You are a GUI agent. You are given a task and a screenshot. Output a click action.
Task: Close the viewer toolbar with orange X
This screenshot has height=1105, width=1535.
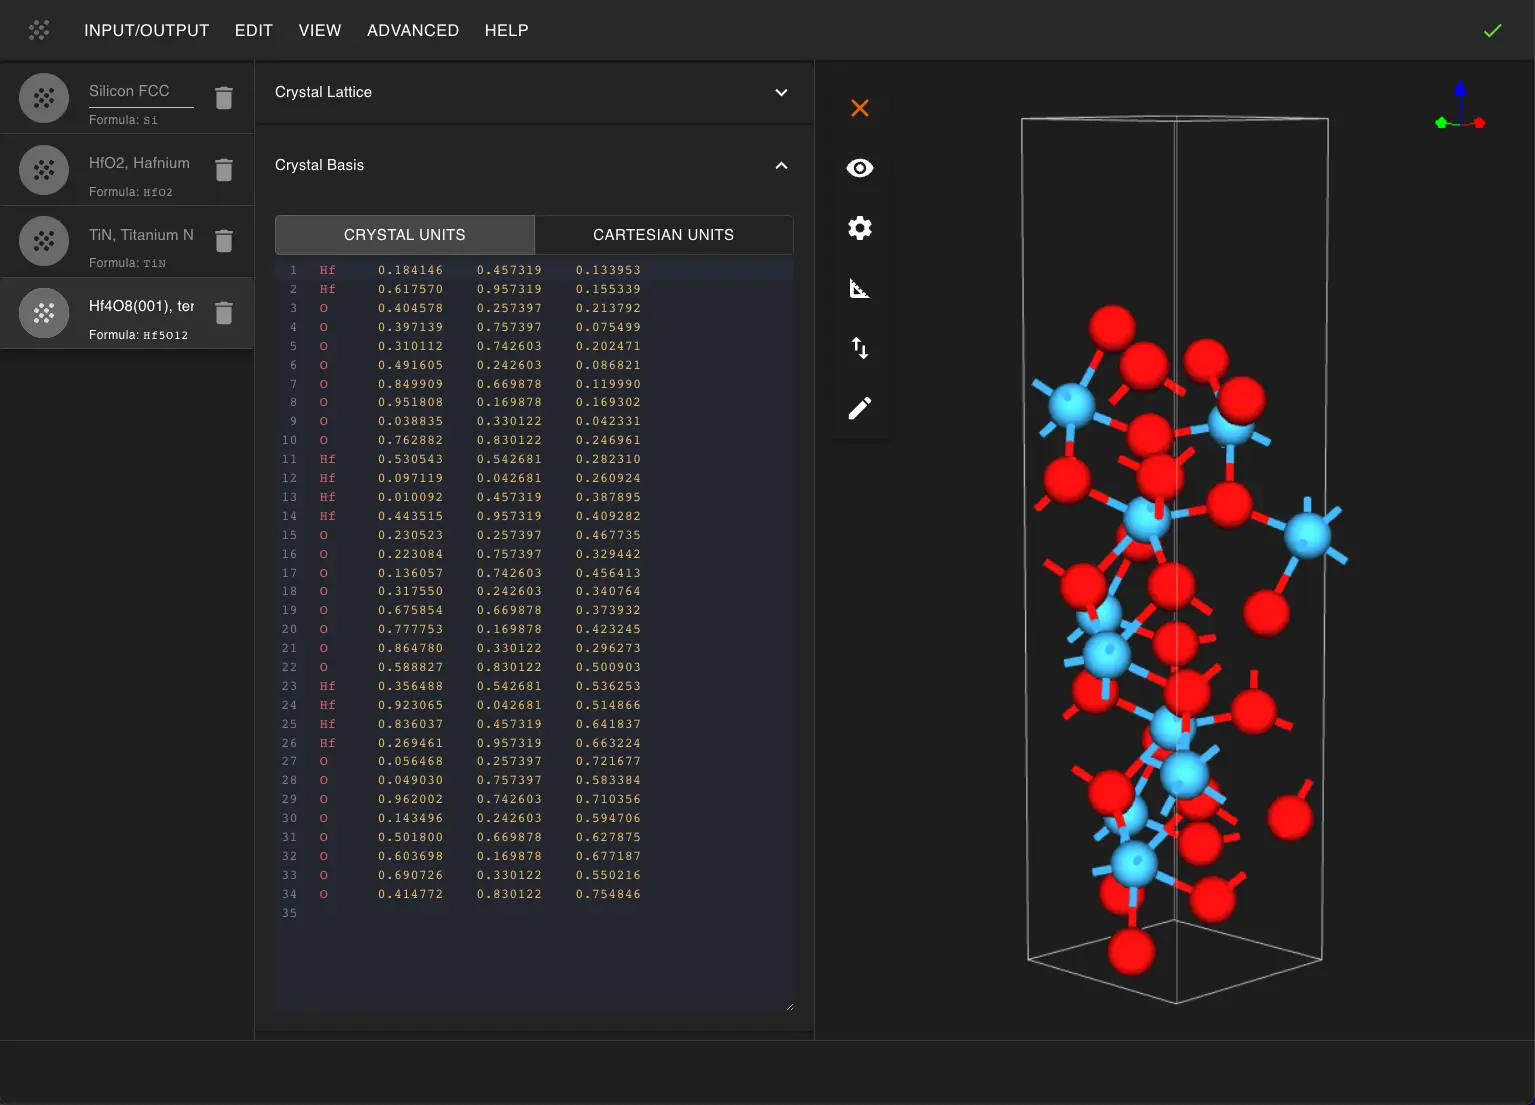pos(860,108)
